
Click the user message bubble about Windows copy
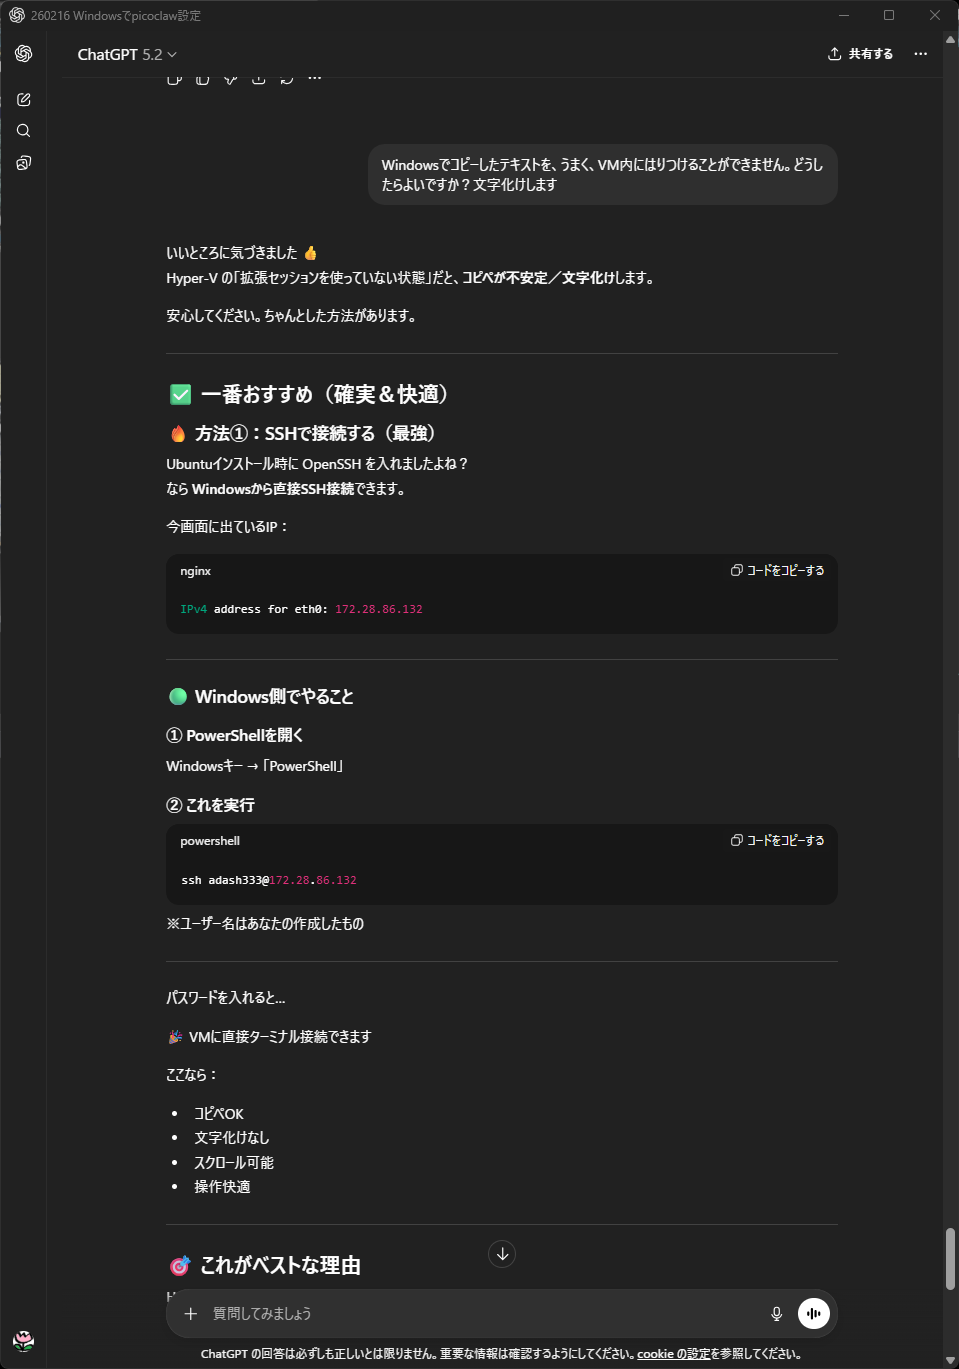point(602,175)
